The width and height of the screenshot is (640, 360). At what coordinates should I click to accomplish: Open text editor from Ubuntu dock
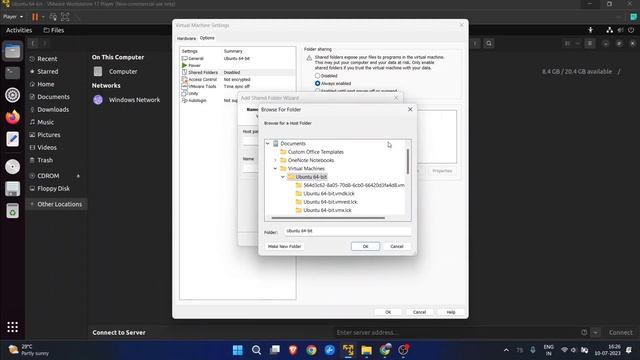[x=12, y=139]
